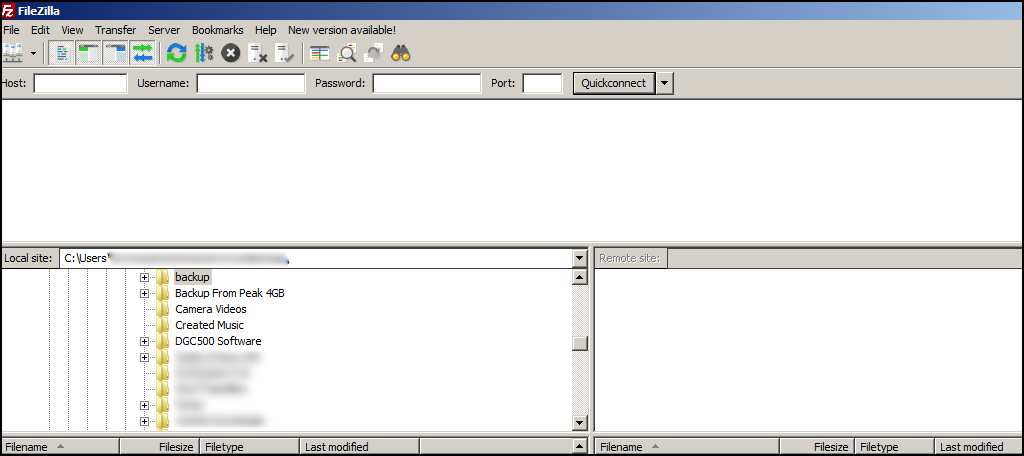The image size is (1024, 456).
Task: Toggle the transfer queue display
Action: point(142,53)
